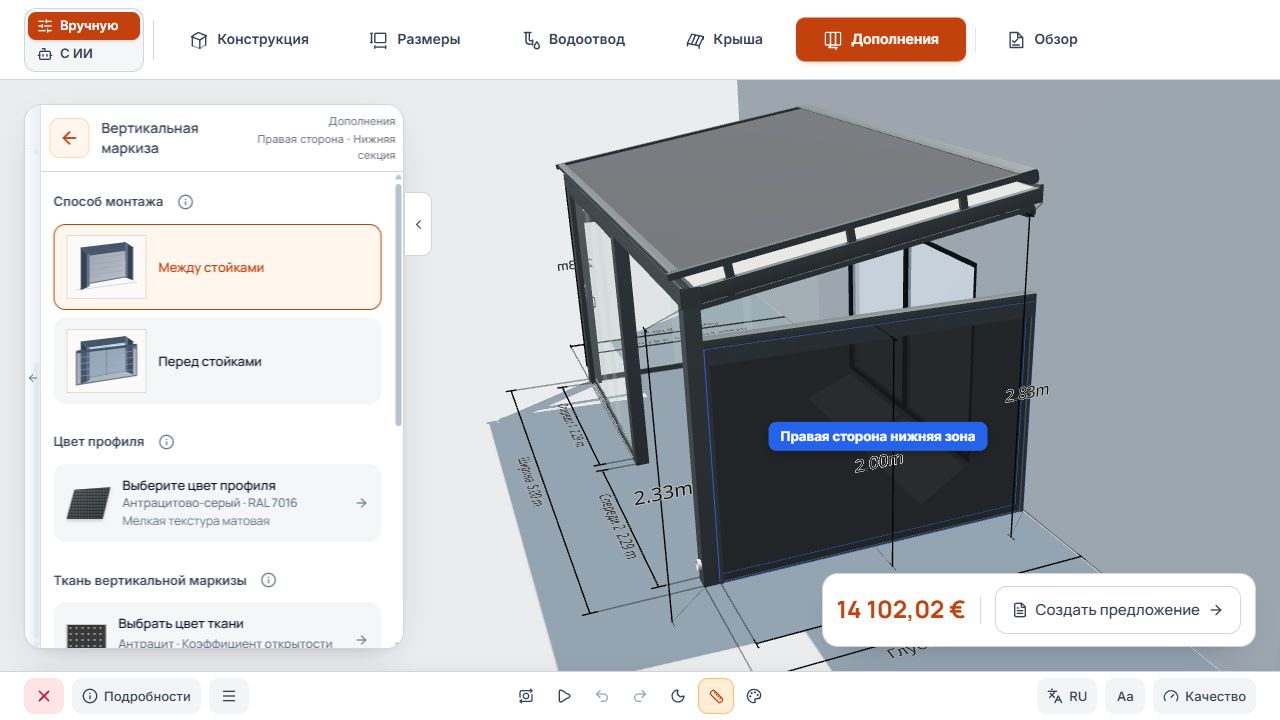
Task: Click Создать предложение button
Action: coord(1118,610)
